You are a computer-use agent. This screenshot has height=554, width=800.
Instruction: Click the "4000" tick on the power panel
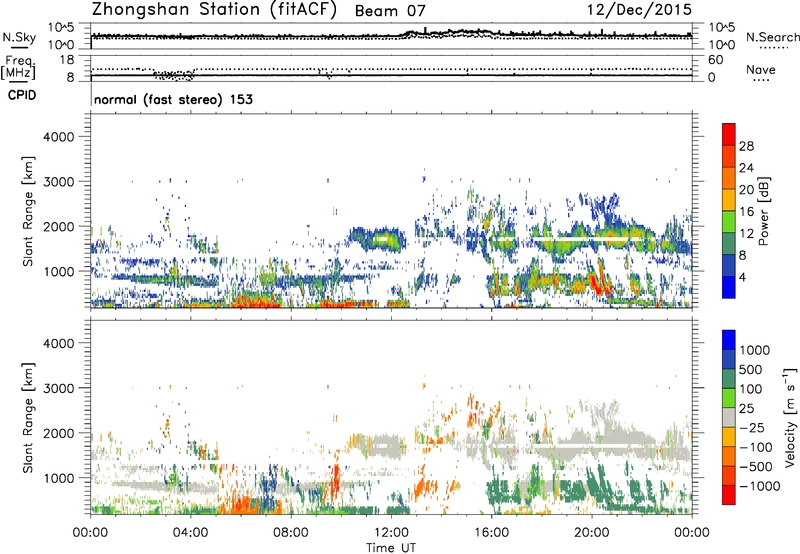[x=58, y=137]
